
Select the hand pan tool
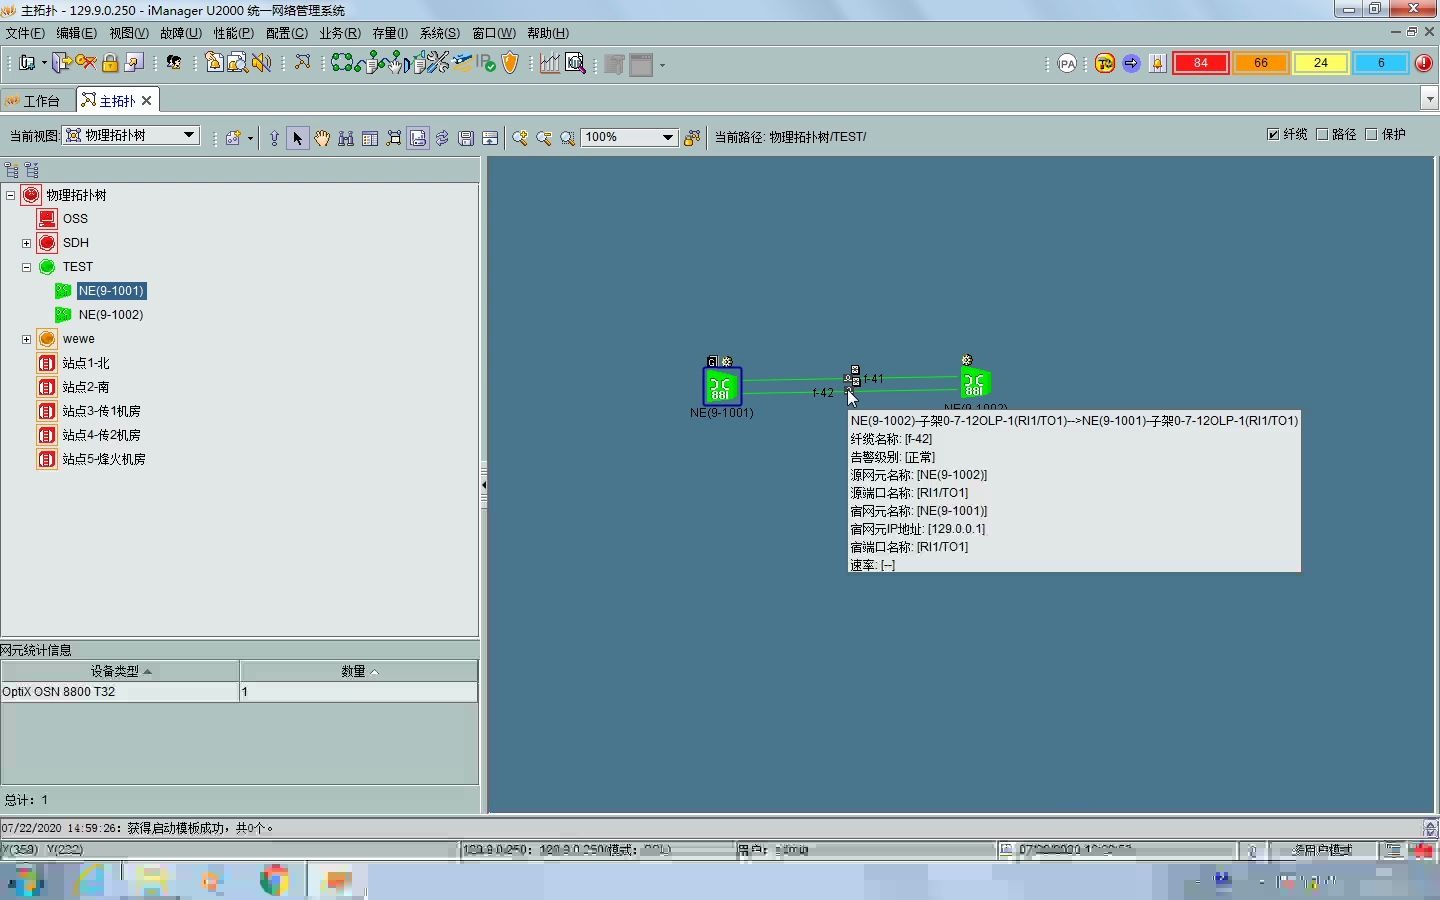click(x=322, y=138)
